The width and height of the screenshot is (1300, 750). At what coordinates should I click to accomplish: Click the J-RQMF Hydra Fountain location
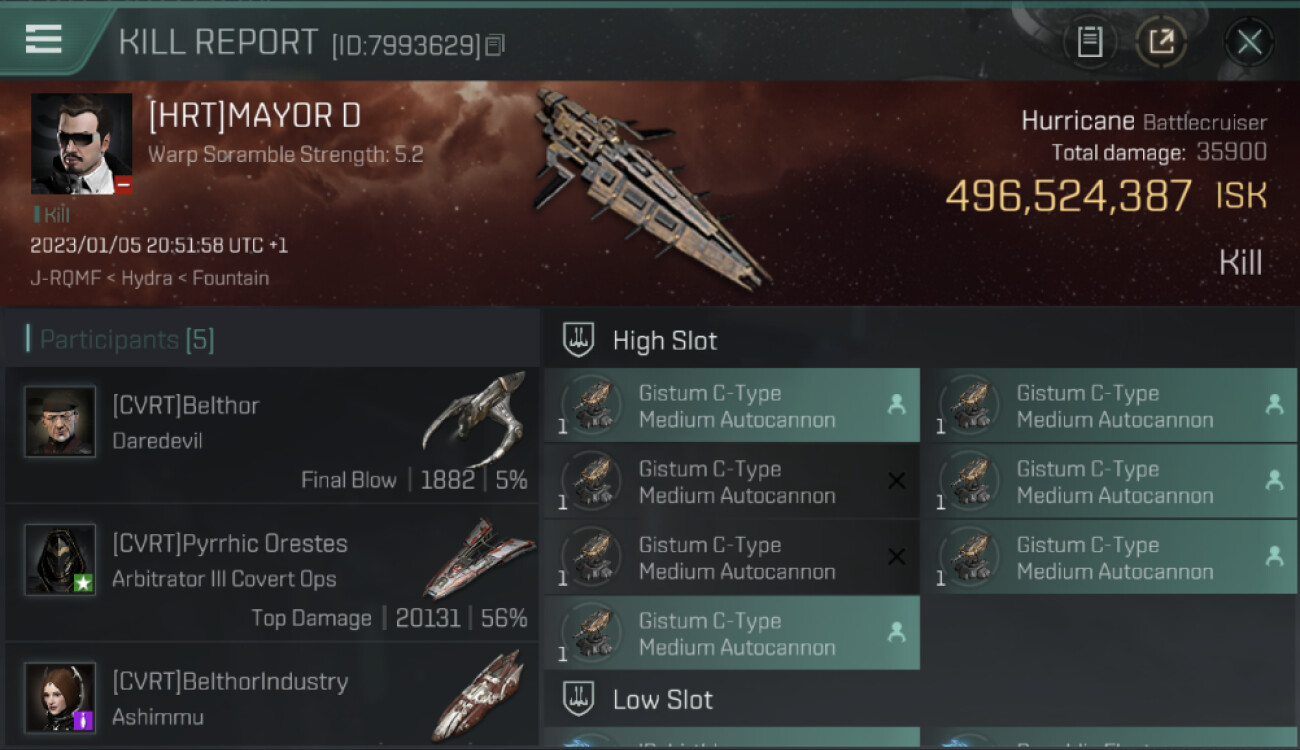coord(149,278)
